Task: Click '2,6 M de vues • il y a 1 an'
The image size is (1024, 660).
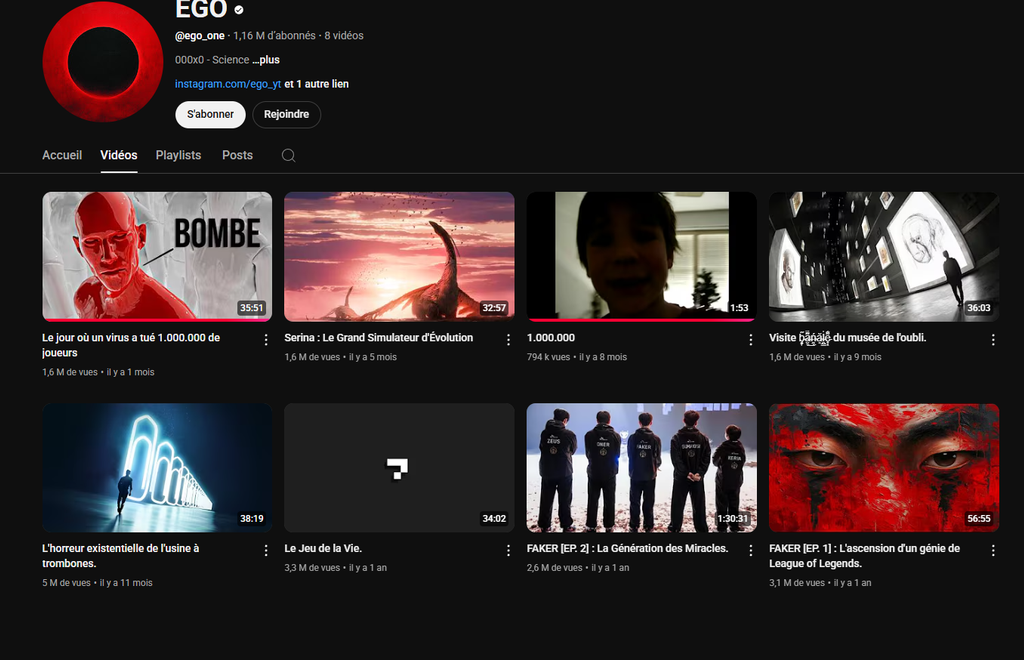Action: pos(578,568)
